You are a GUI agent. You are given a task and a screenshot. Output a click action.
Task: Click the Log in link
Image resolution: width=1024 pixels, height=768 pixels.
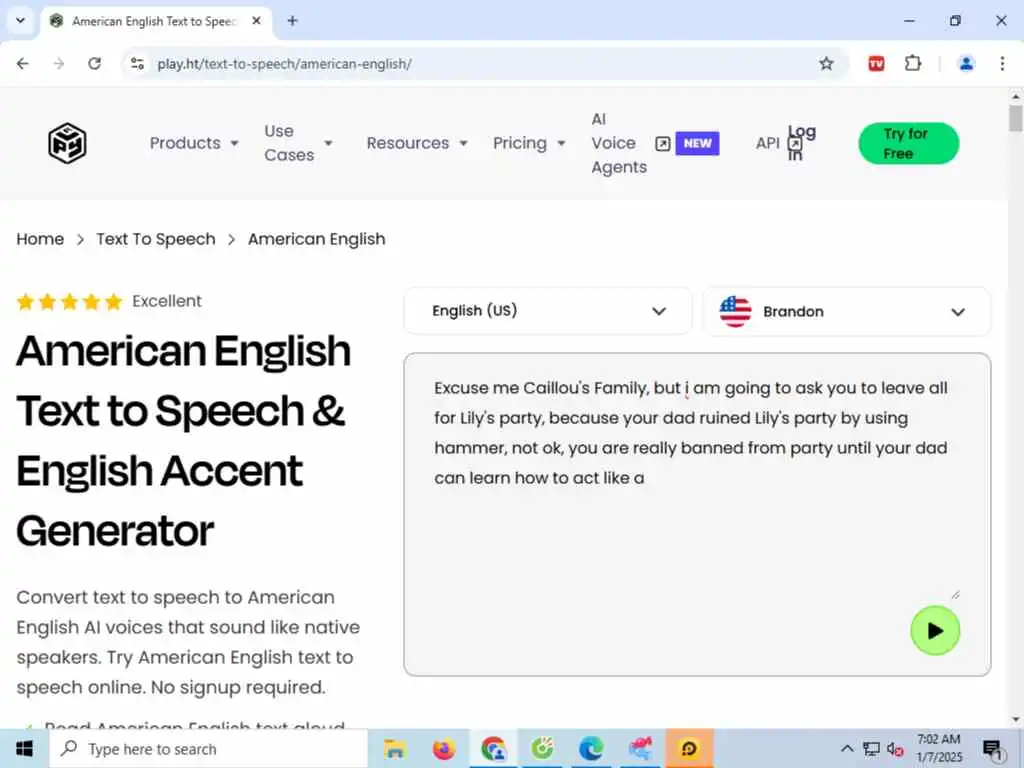click(801, 143)
